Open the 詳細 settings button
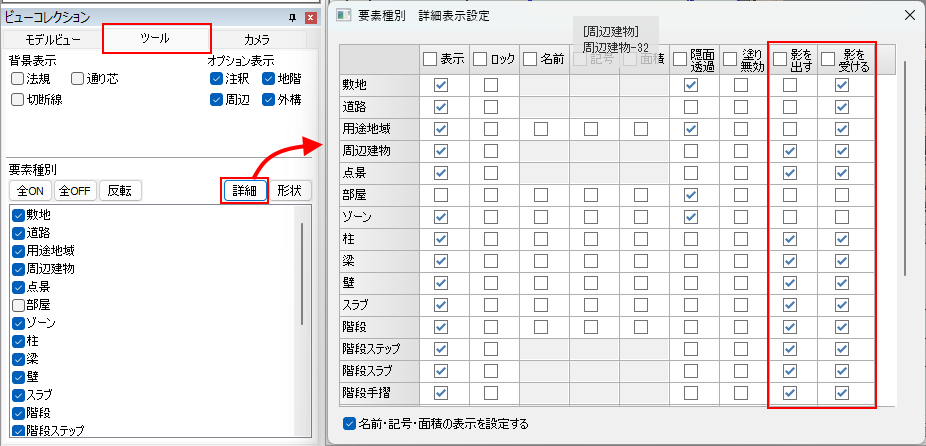This screenshot has height=446, width=926. tap(245, 190)
